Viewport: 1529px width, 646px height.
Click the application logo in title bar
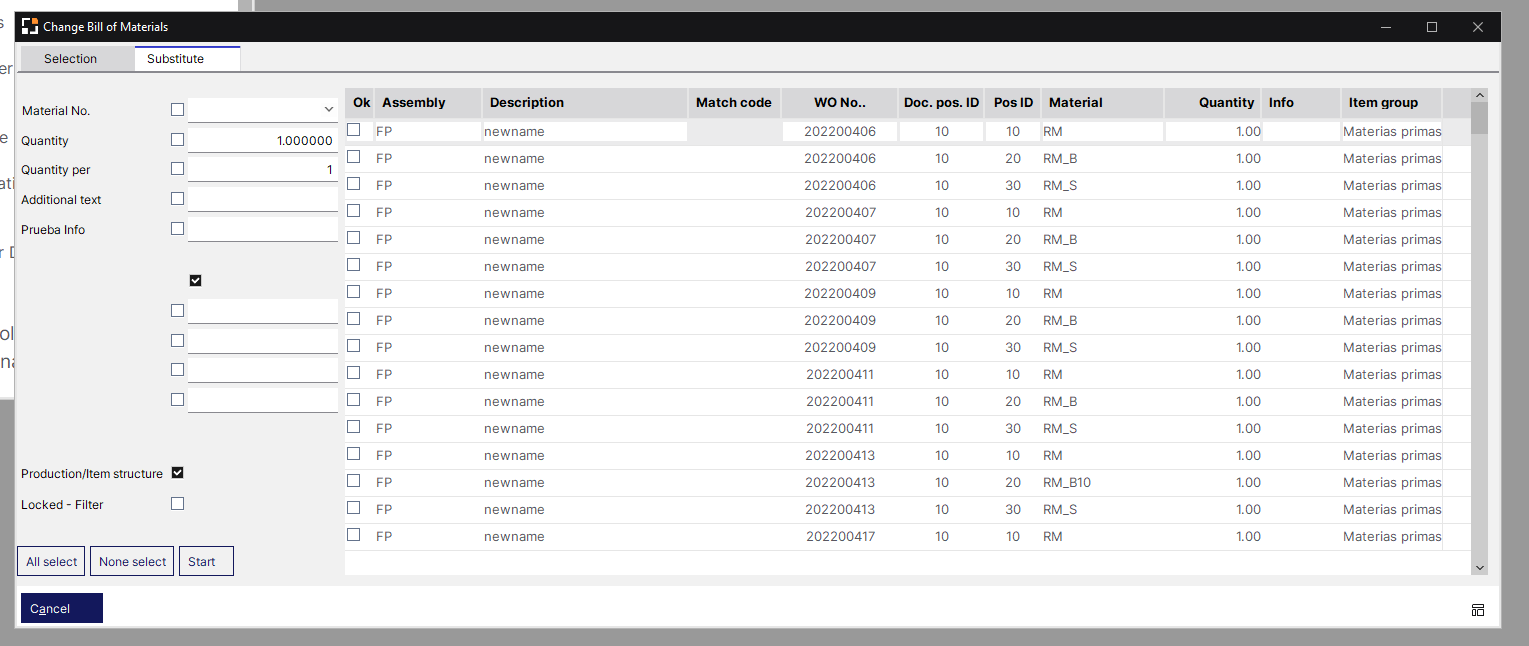pyautogui.click(x=30, y=27)
